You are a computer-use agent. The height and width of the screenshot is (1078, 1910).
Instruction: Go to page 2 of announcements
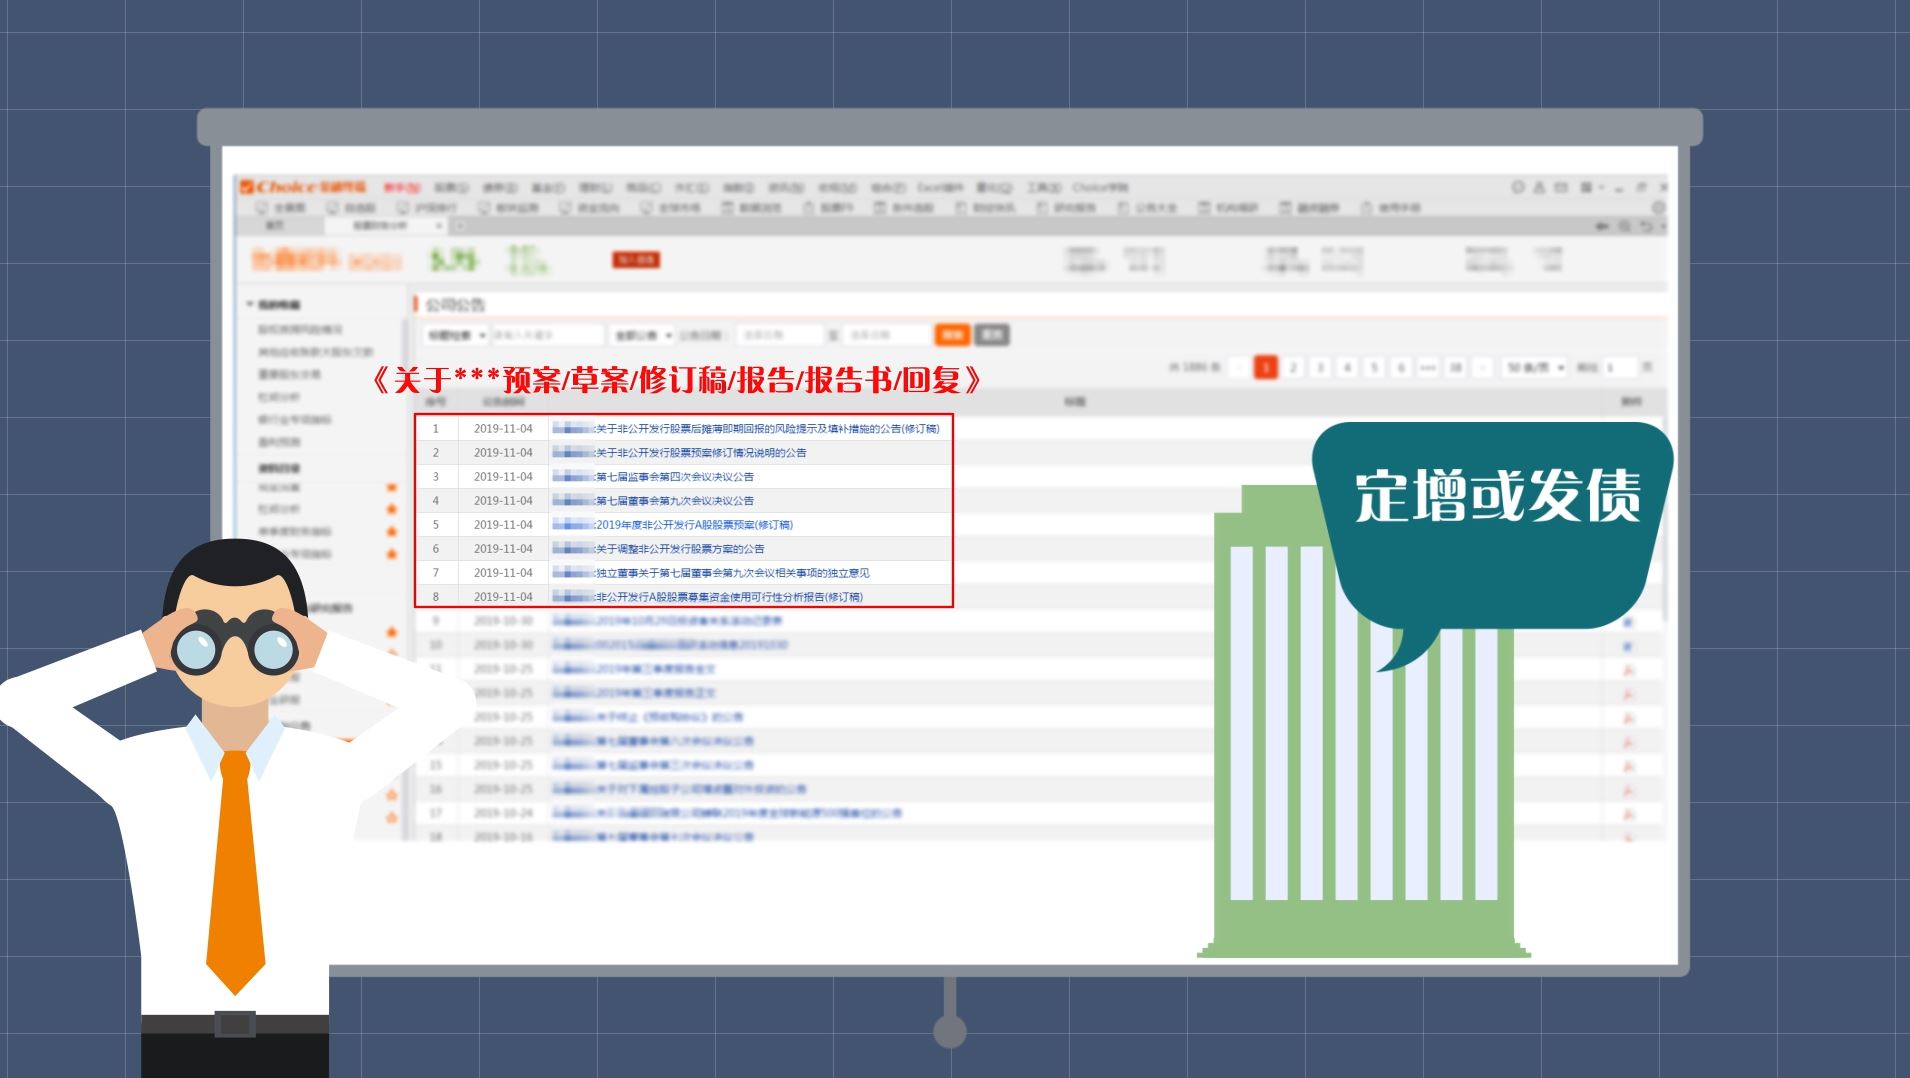point(1293,368)
